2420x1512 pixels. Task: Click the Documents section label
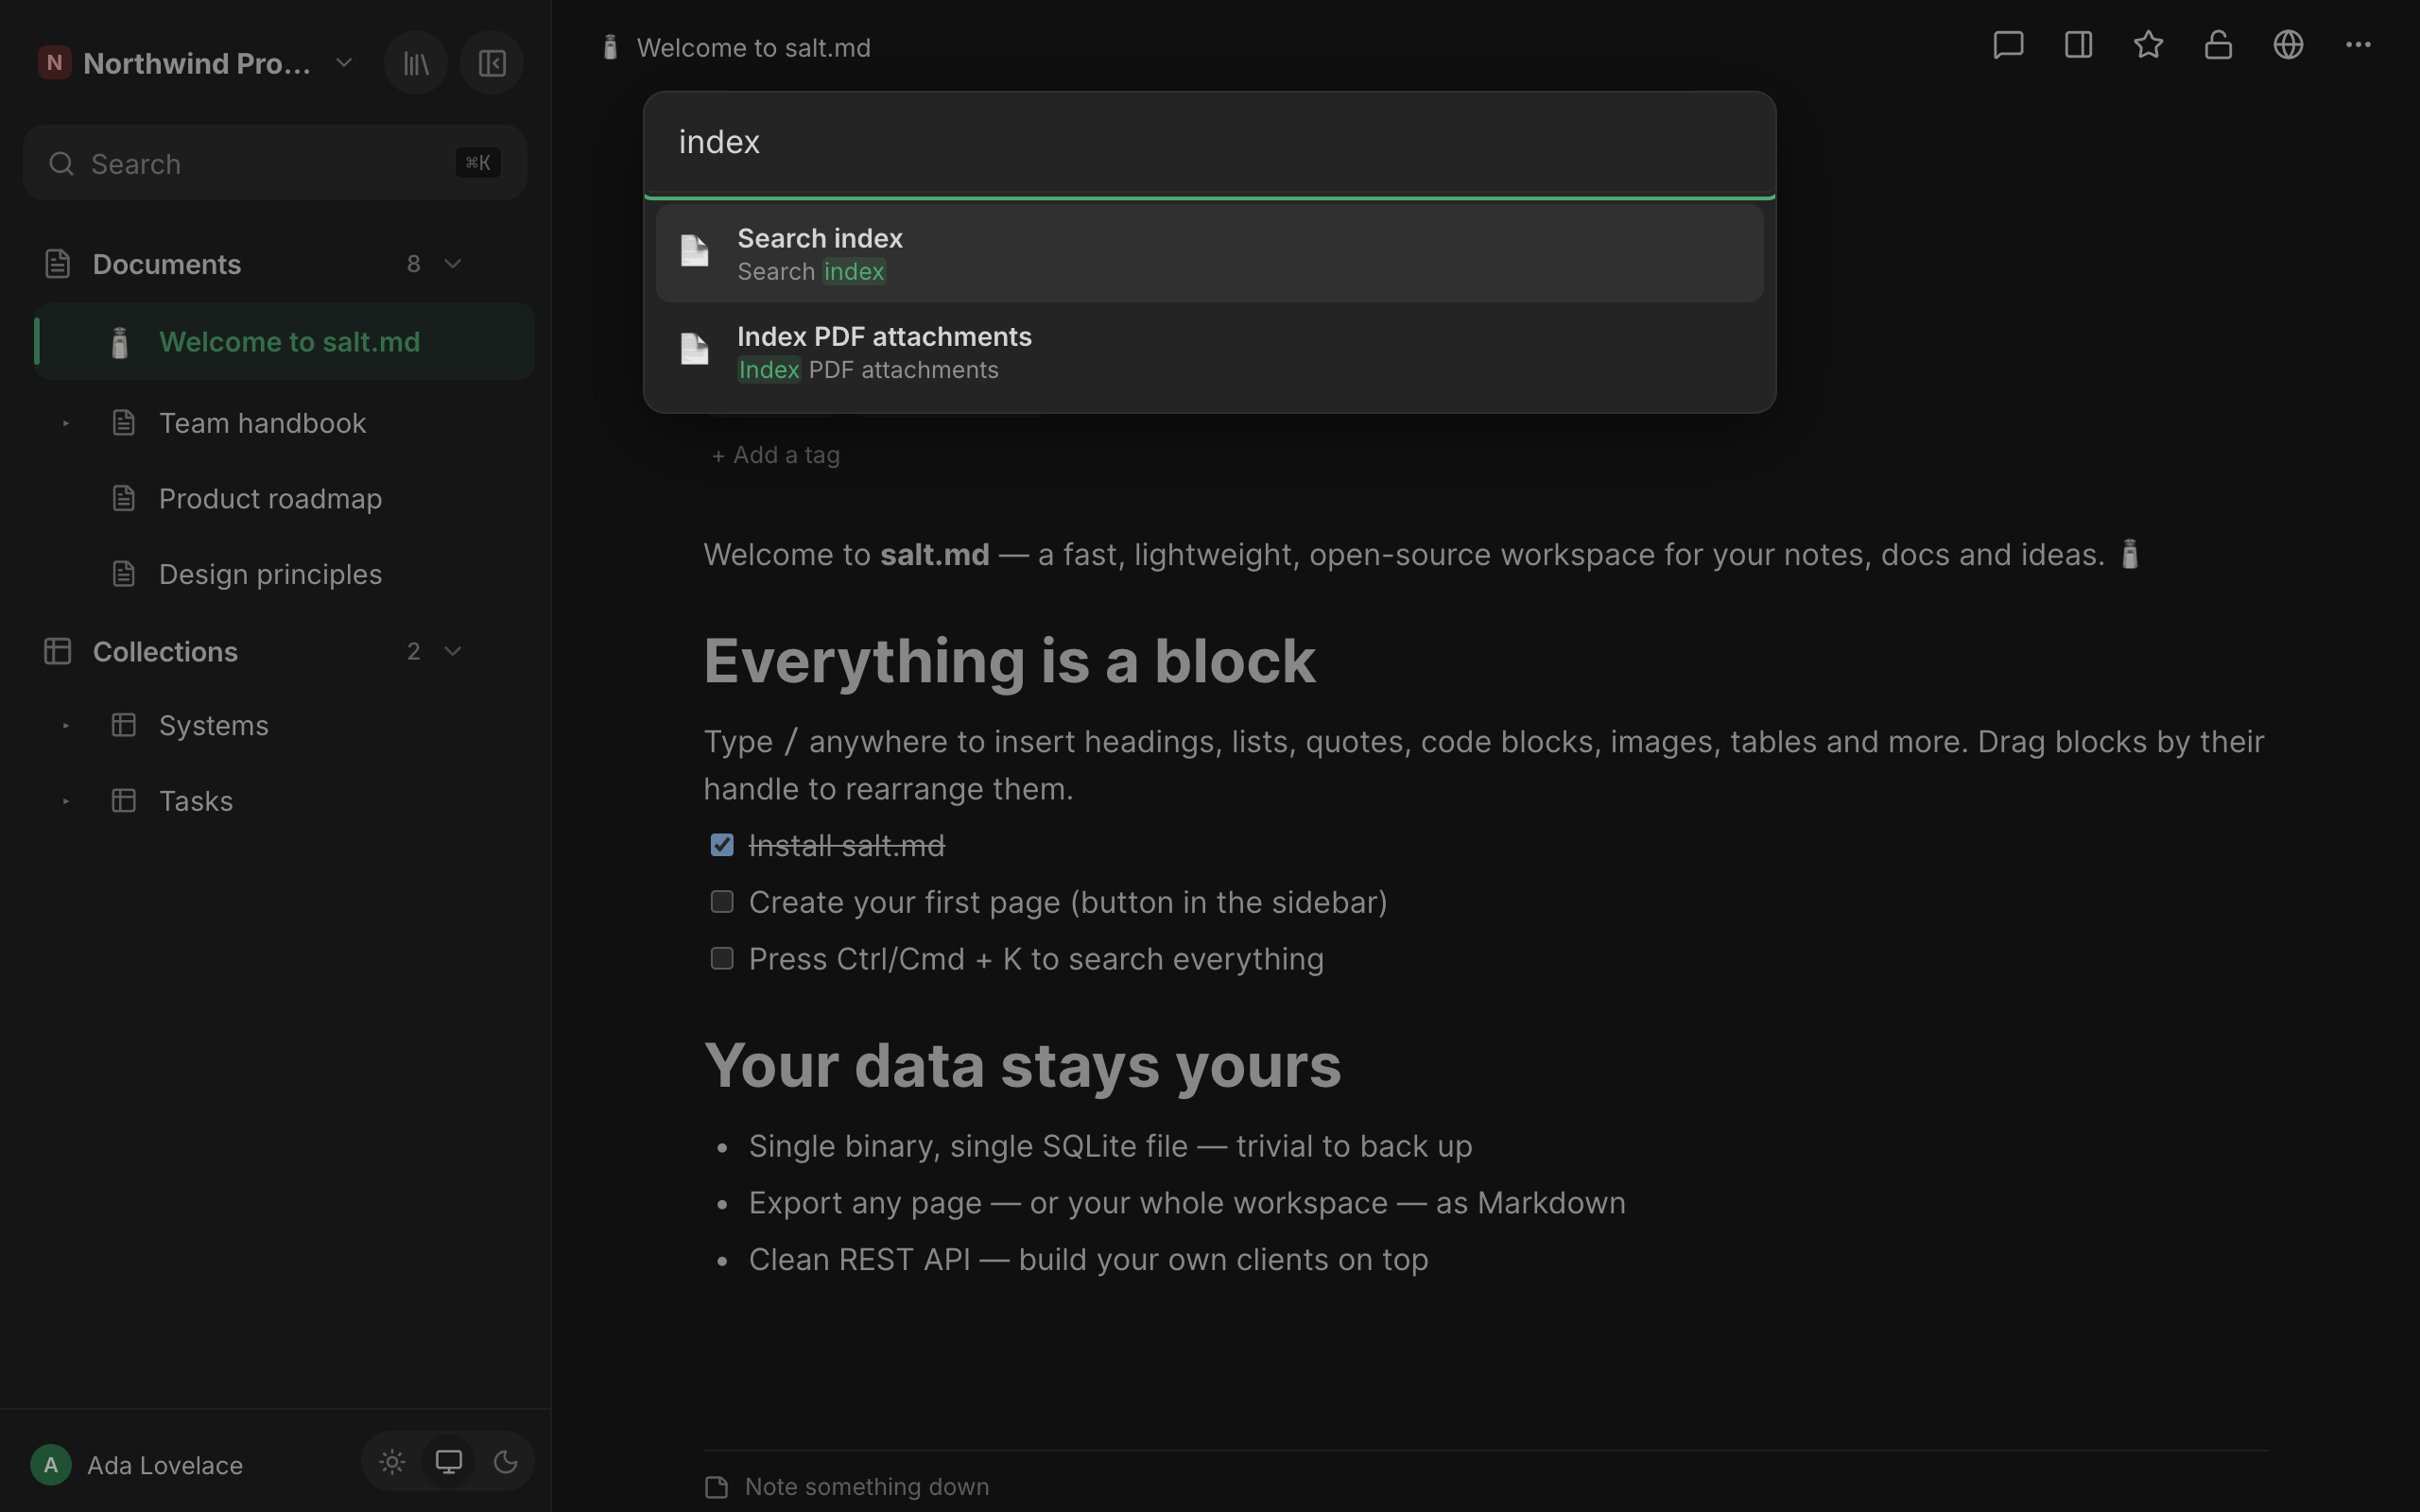[167, 264]
